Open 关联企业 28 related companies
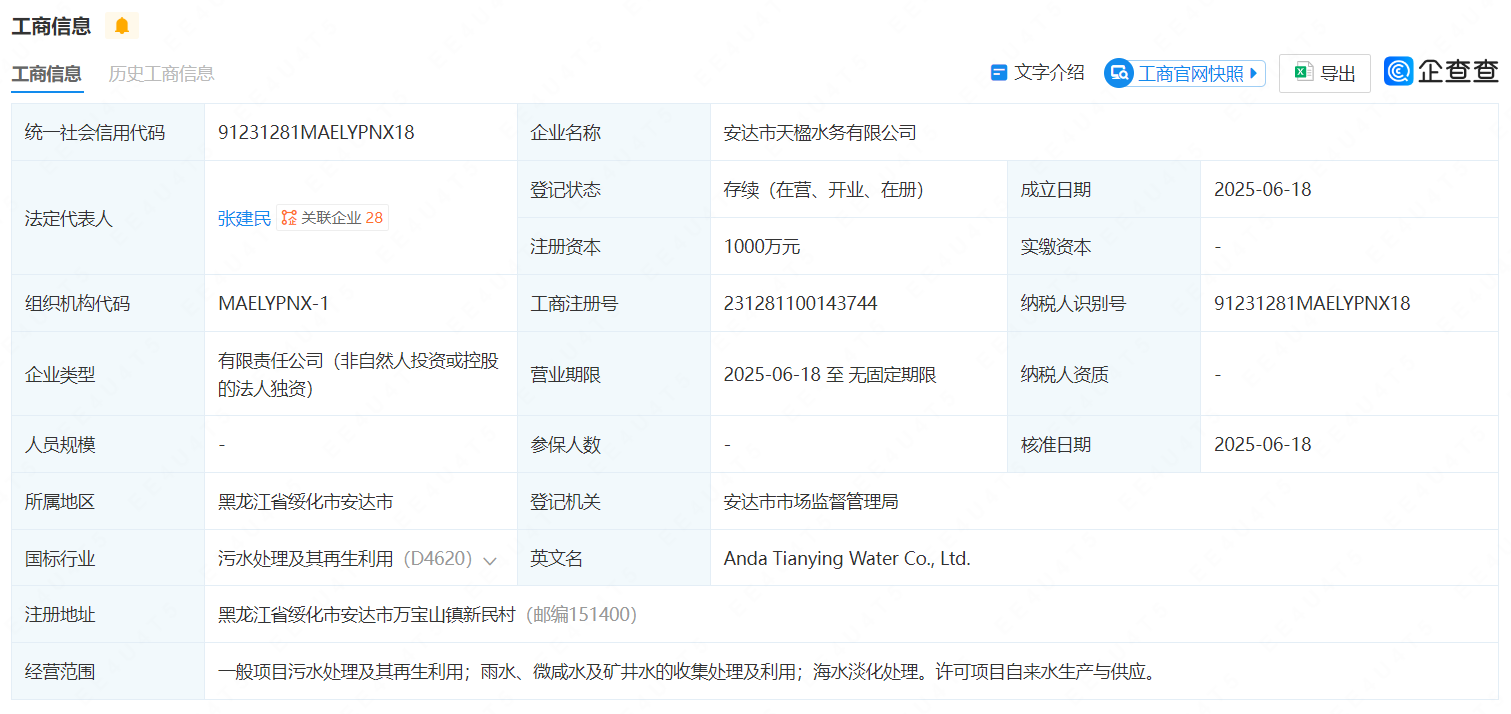This screenshot has width=1511, height=714. pyautogui.click(x=333, y=218)
